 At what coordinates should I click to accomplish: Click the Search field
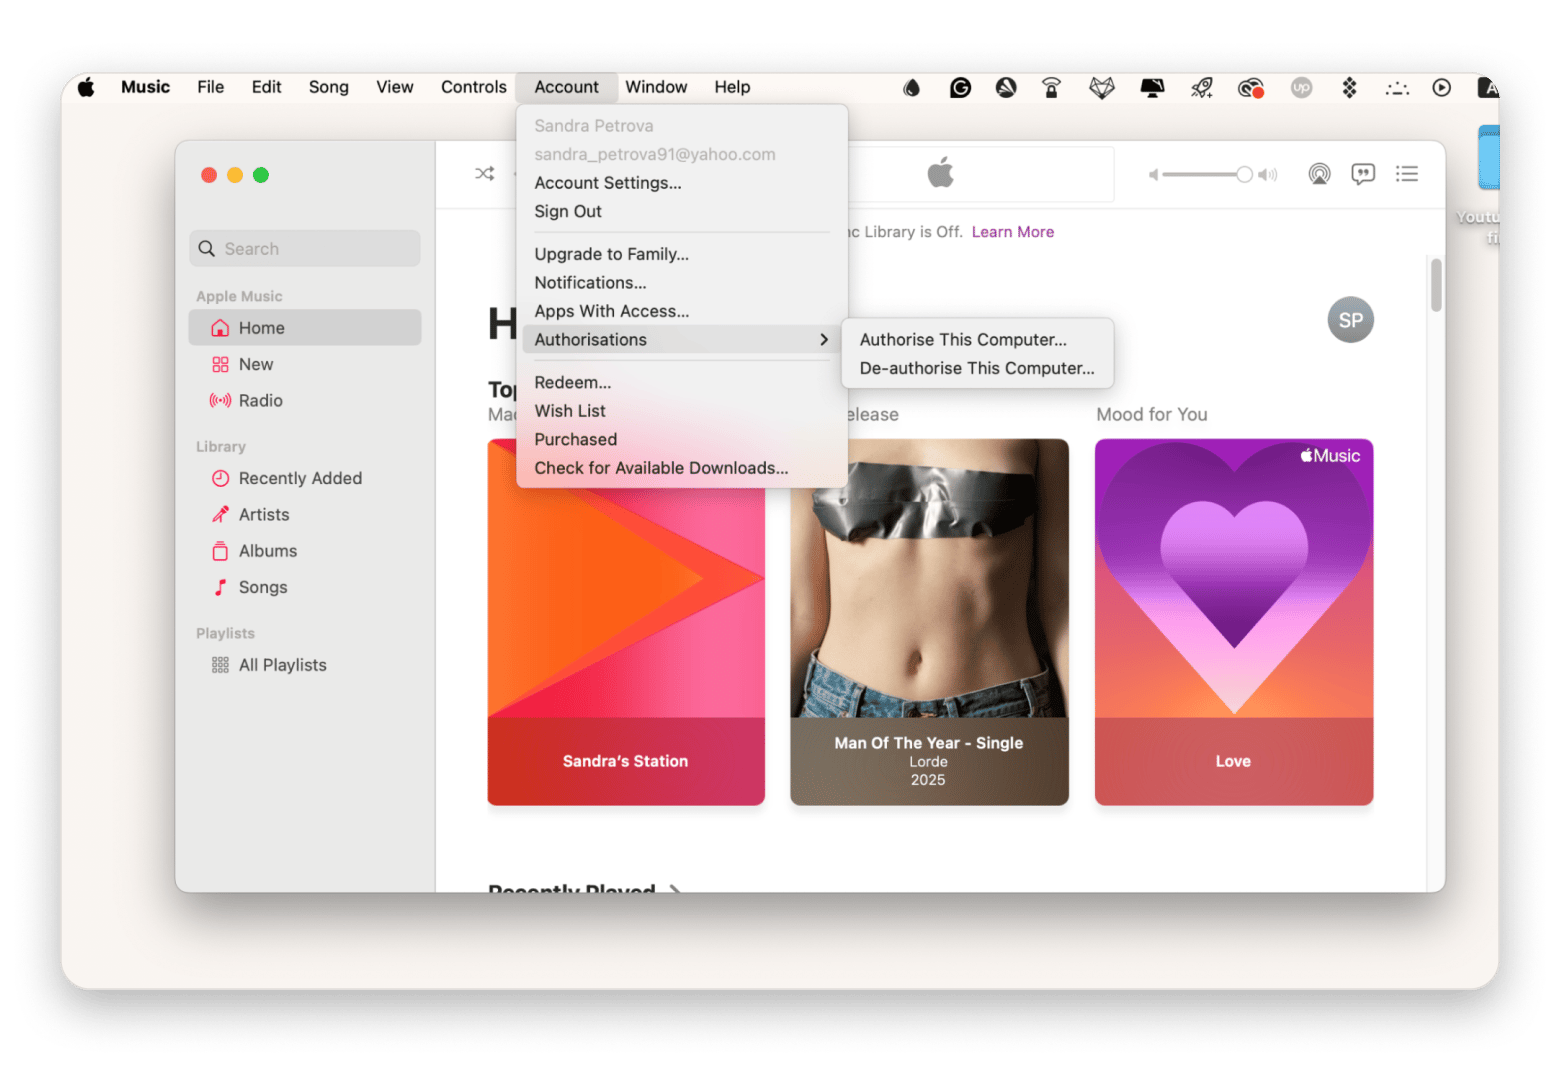click(305, 249)
